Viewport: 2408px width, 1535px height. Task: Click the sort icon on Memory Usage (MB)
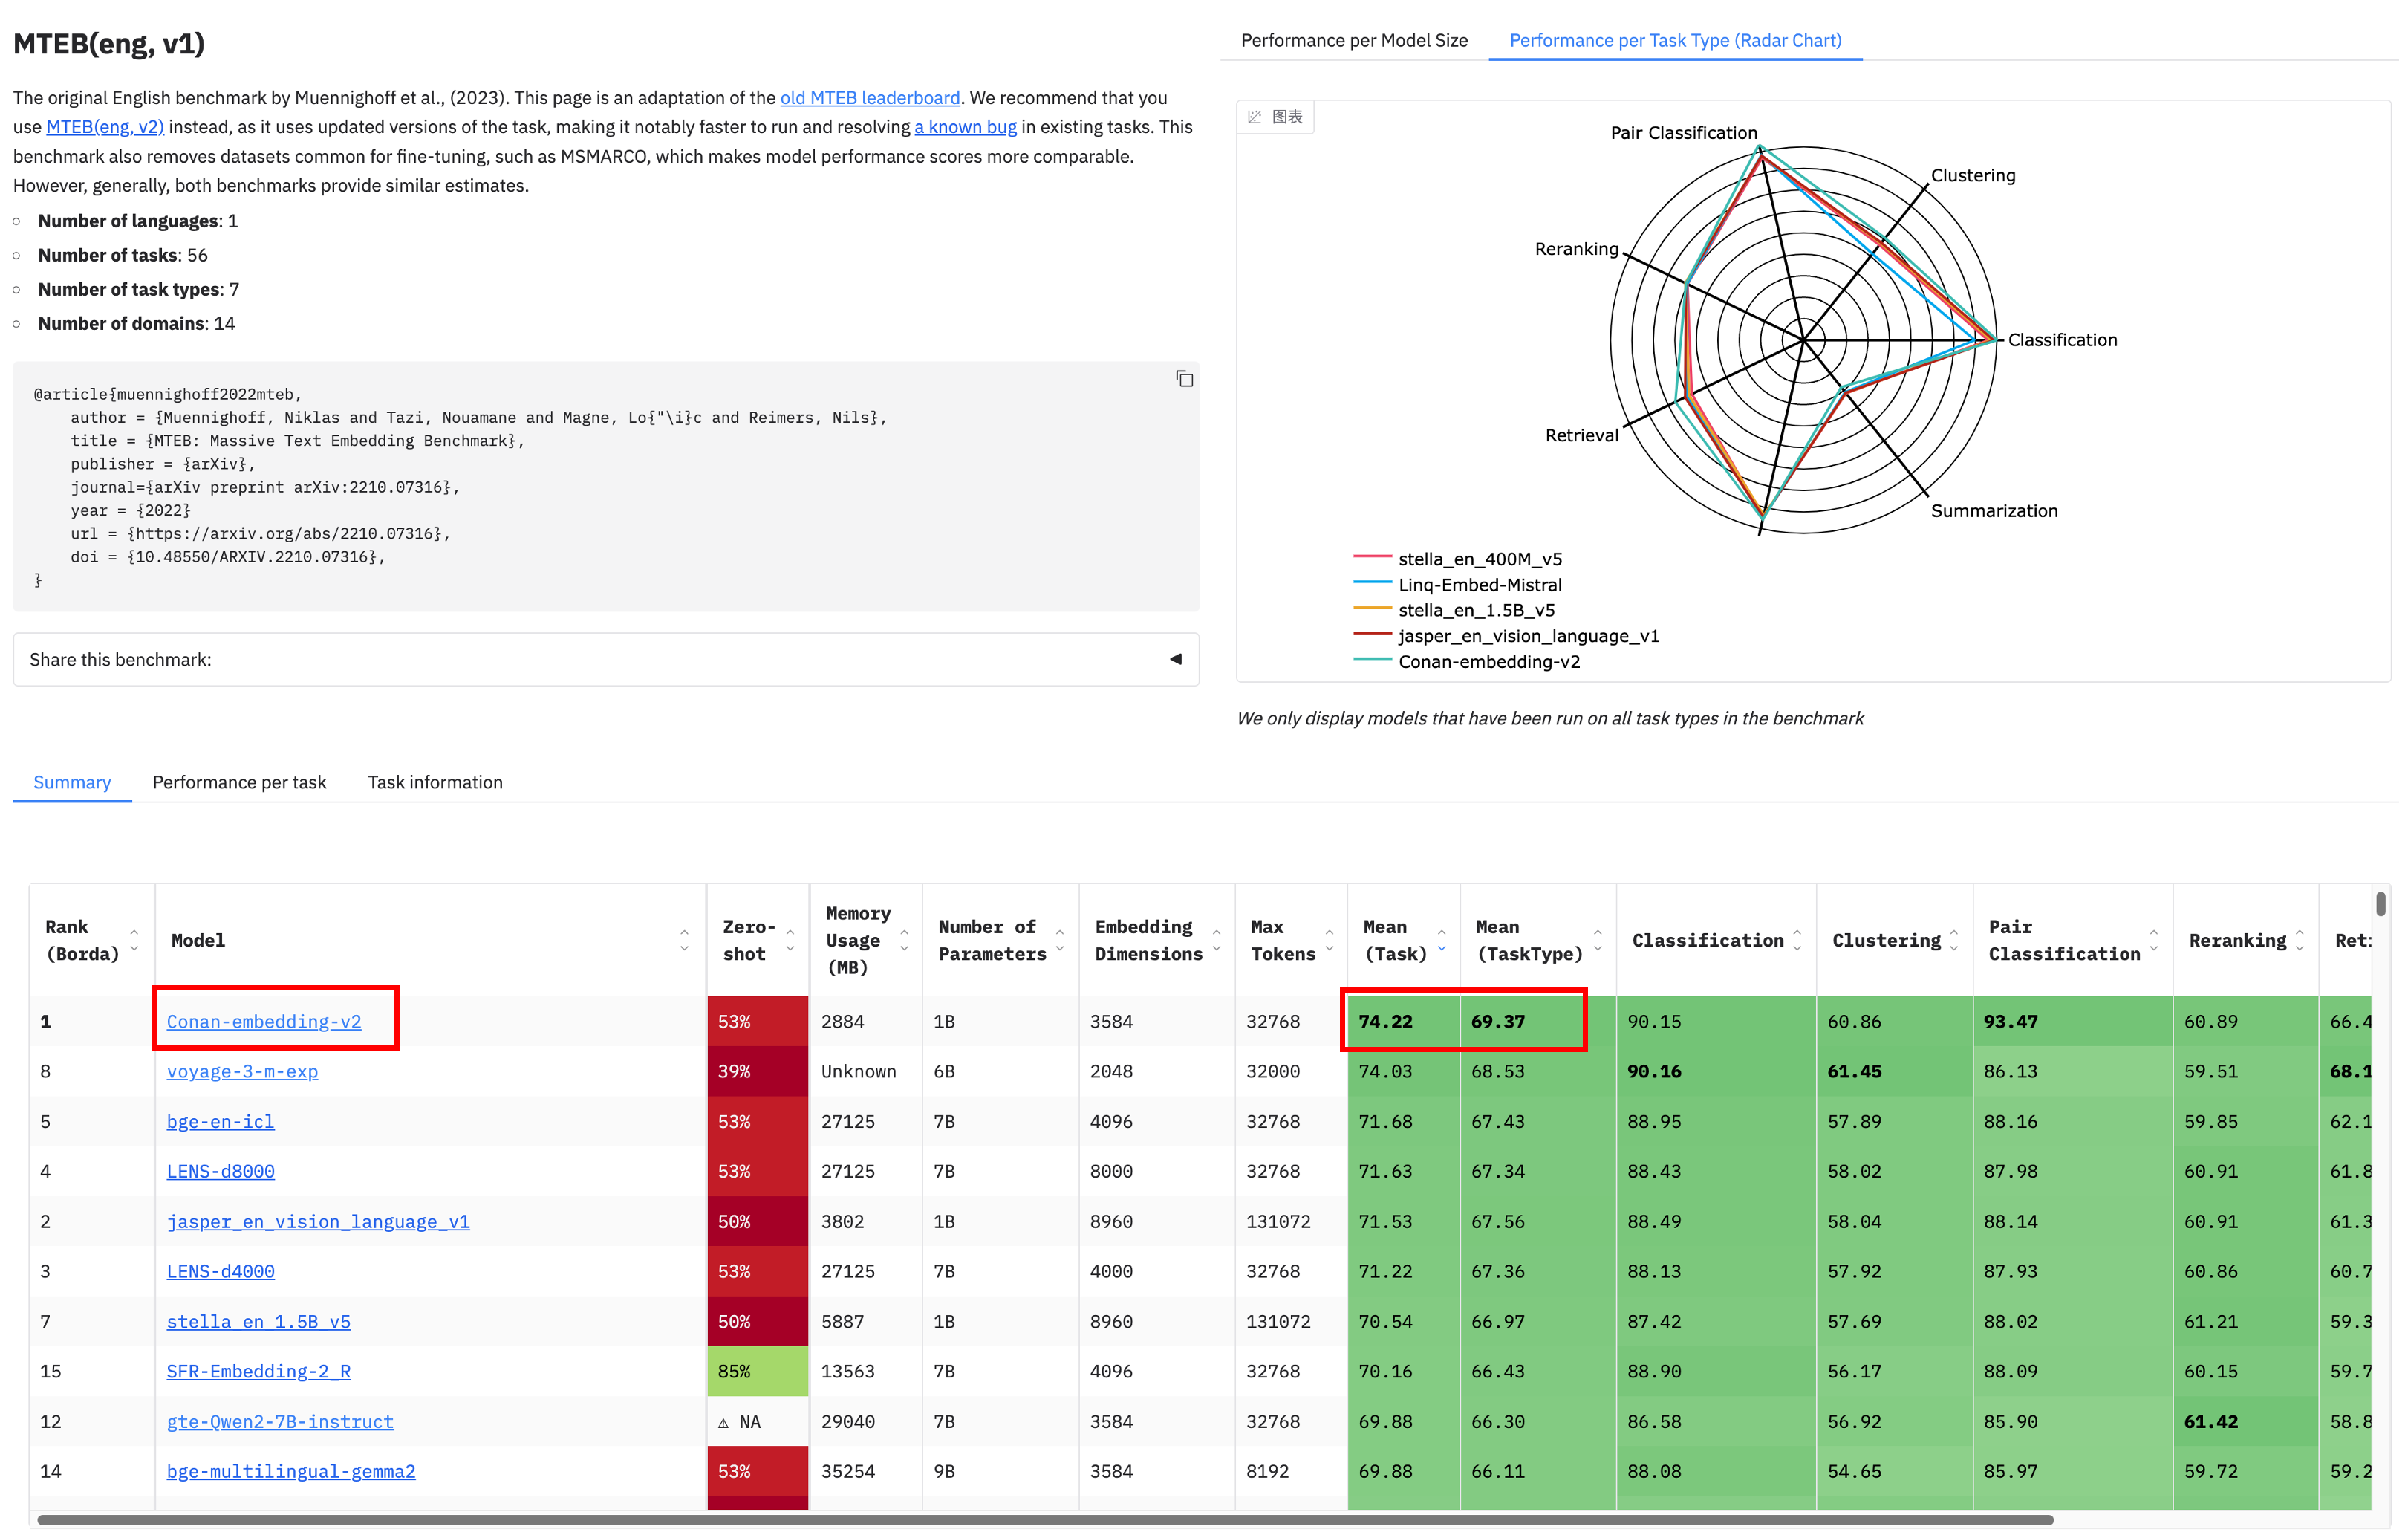[x=903, y=940]
